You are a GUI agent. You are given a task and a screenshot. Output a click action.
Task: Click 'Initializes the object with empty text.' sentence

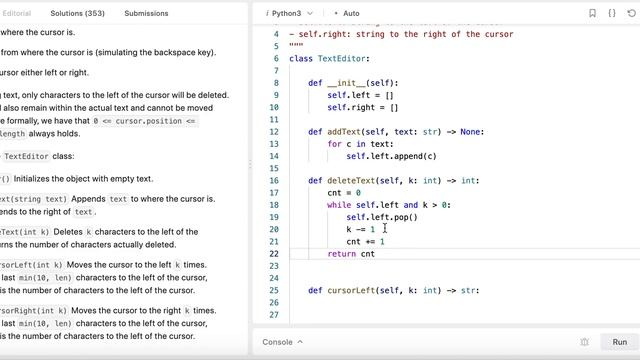point(83,179)
